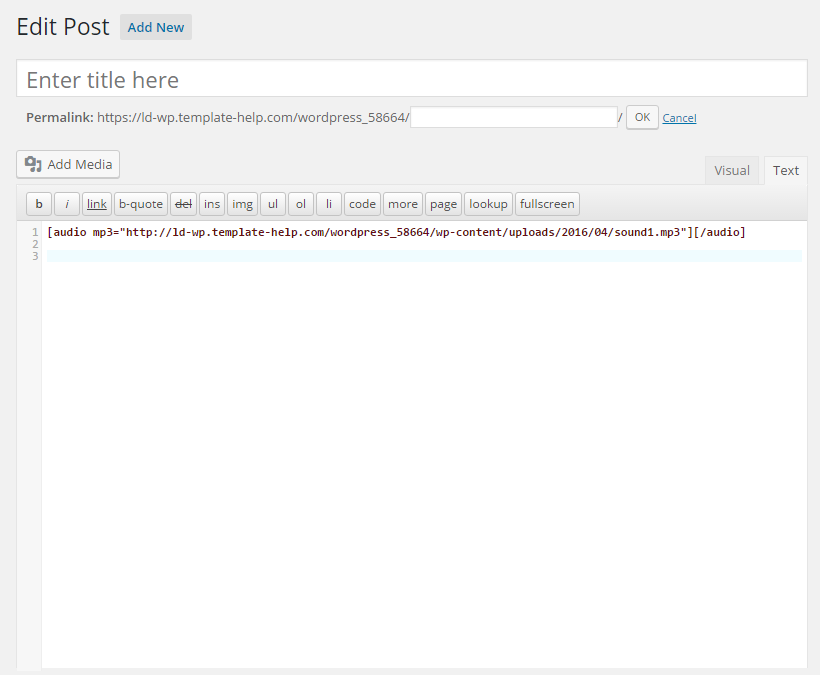This screenshot has height=675, width=820.
Task: Insert page break with page button
Action: click(x=443, y=204)
